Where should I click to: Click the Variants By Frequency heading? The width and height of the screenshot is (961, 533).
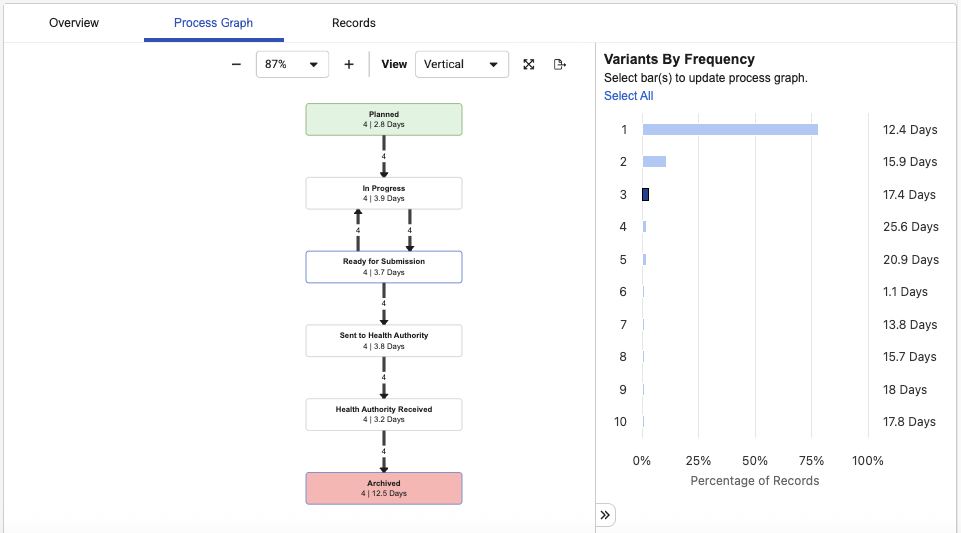coord(679,59)
